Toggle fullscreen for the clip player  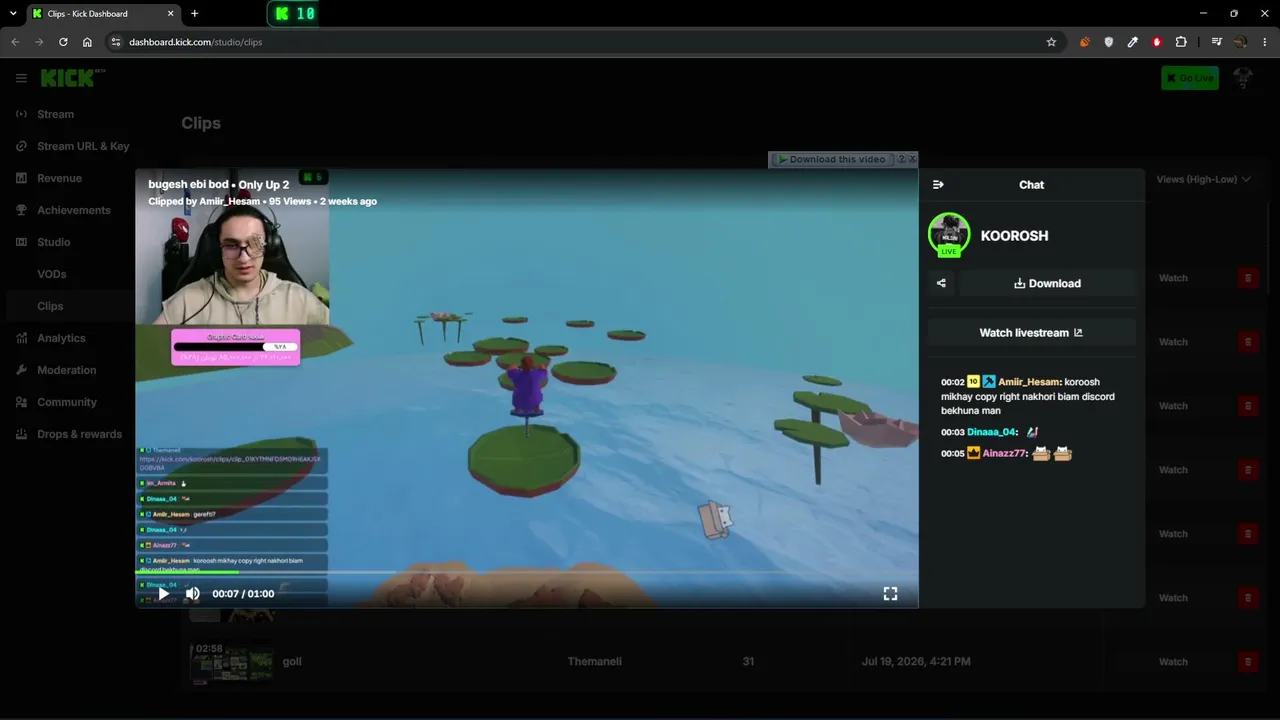[890, 594]
